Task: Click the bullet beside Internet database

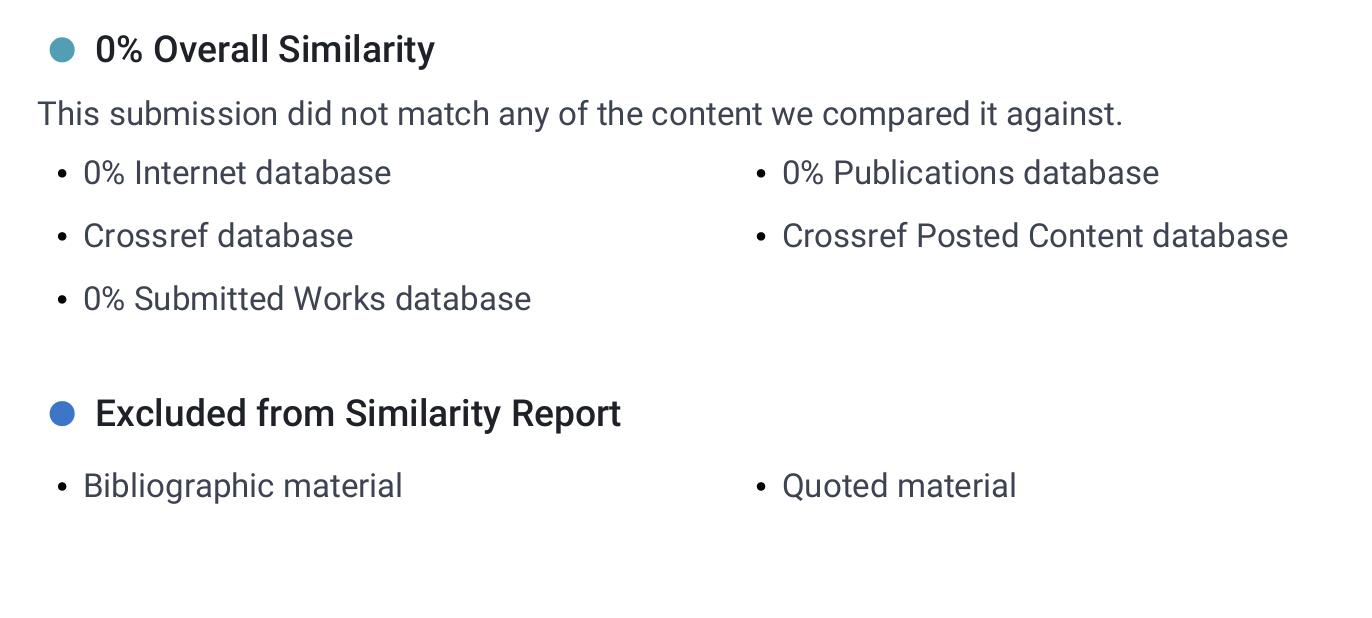Action: tap(63, 175)
